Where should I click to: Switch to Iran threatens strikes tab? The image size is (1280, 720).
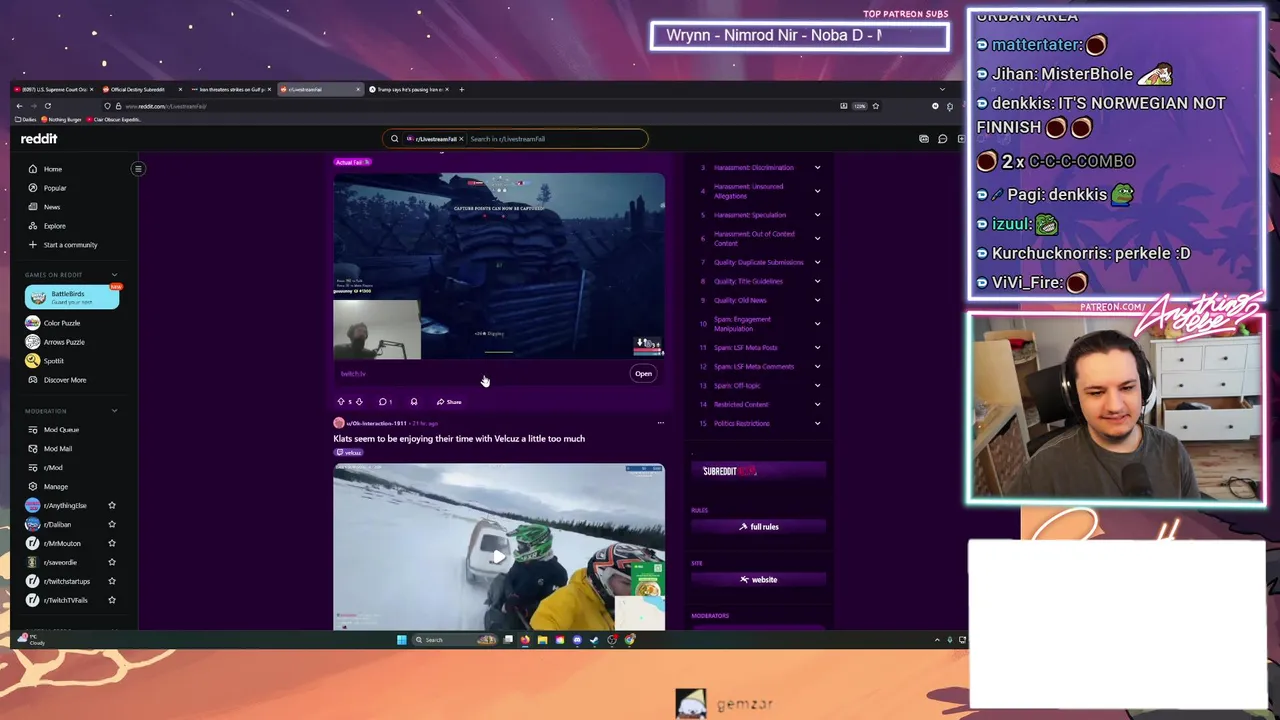(232, 90)
